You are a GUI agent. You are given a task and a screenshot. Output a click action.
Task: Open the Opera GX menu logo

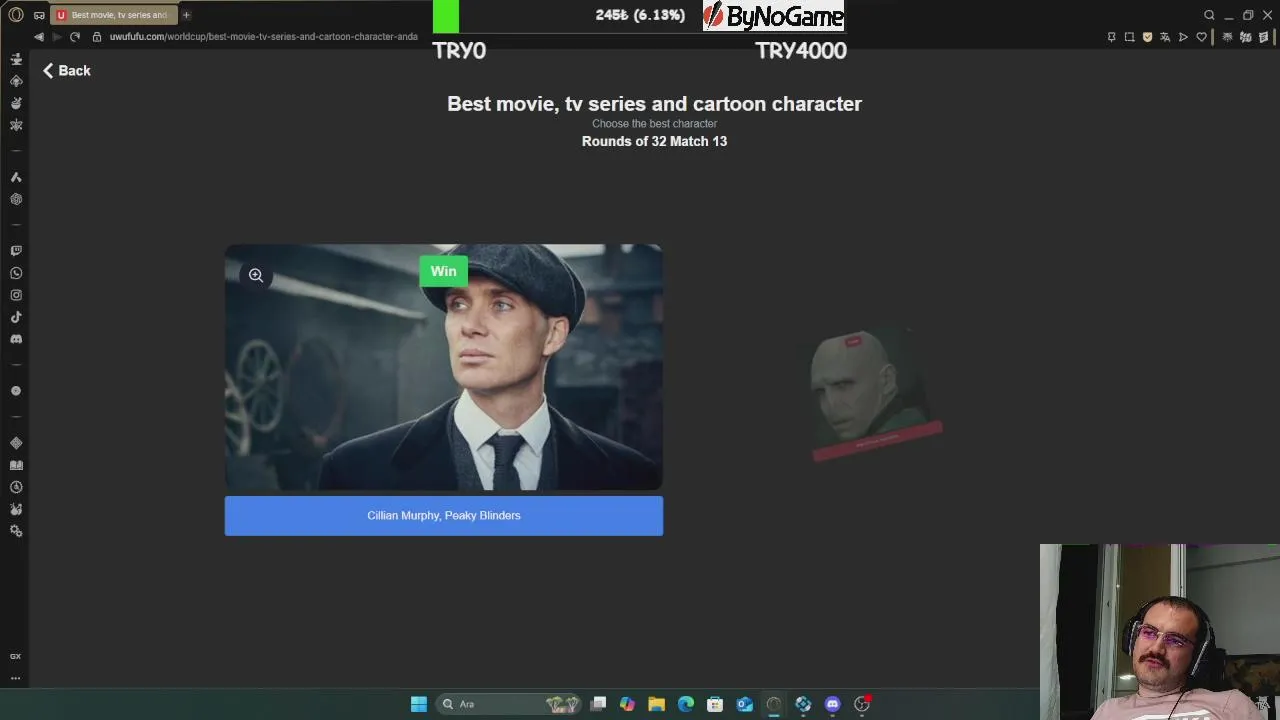click(16, 15)
